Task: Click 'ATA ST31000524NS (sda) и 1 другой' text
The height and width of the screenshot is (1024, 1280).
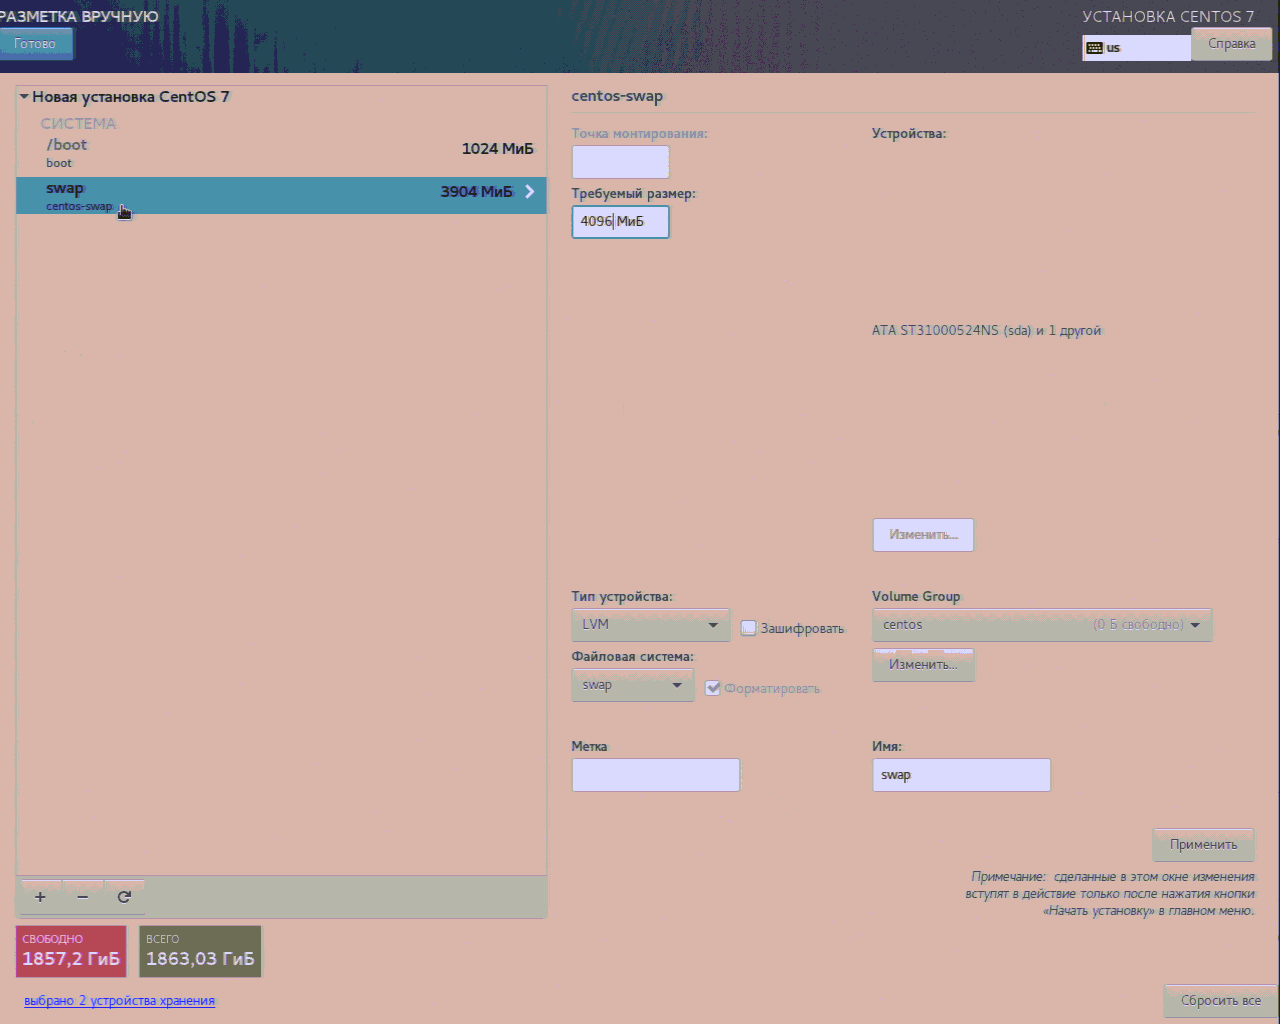Action: point(986,331)
